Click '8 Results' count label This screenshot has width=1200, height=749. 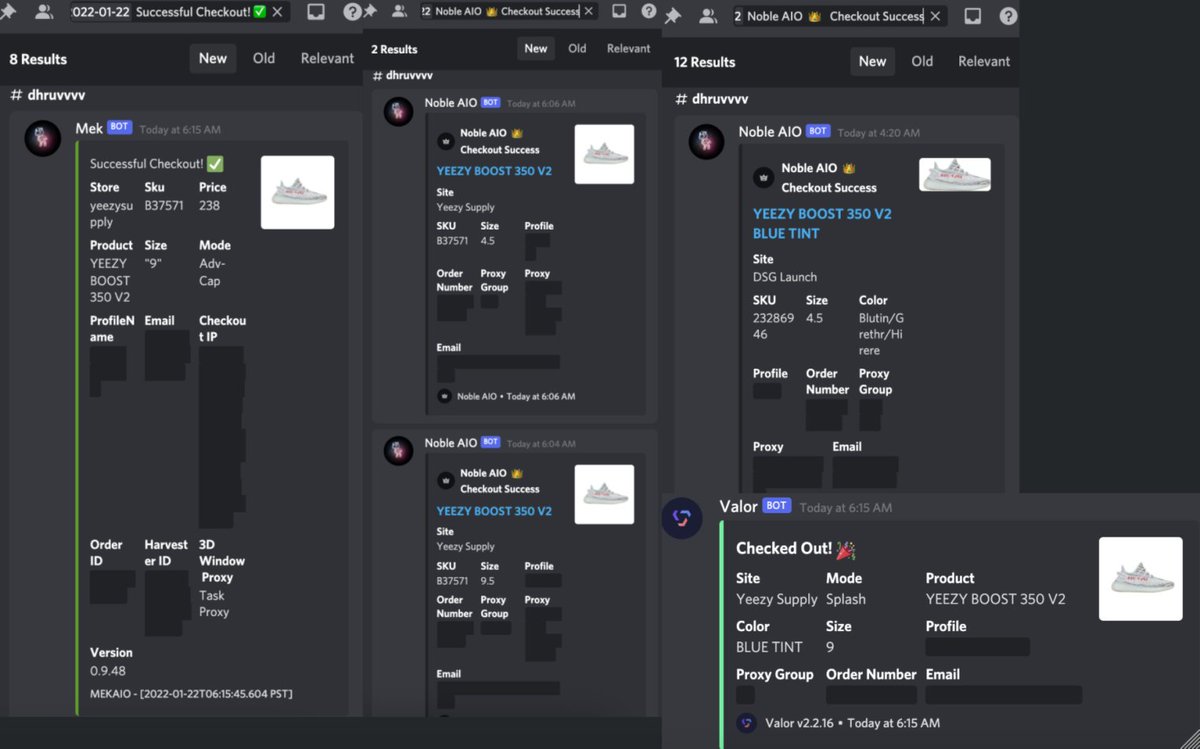pos(38,59)
